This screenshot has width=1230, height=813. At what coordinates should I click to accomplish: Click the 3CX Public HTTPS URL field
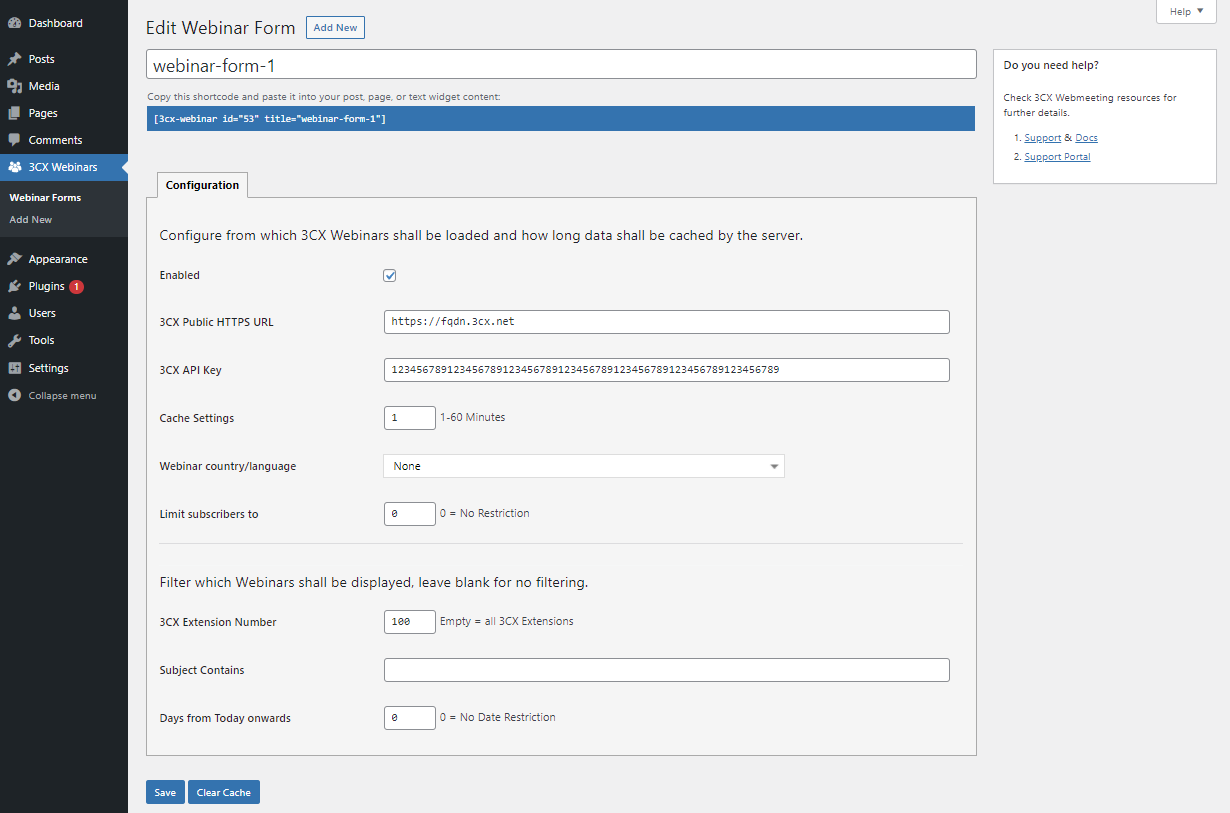coord(666,322)
